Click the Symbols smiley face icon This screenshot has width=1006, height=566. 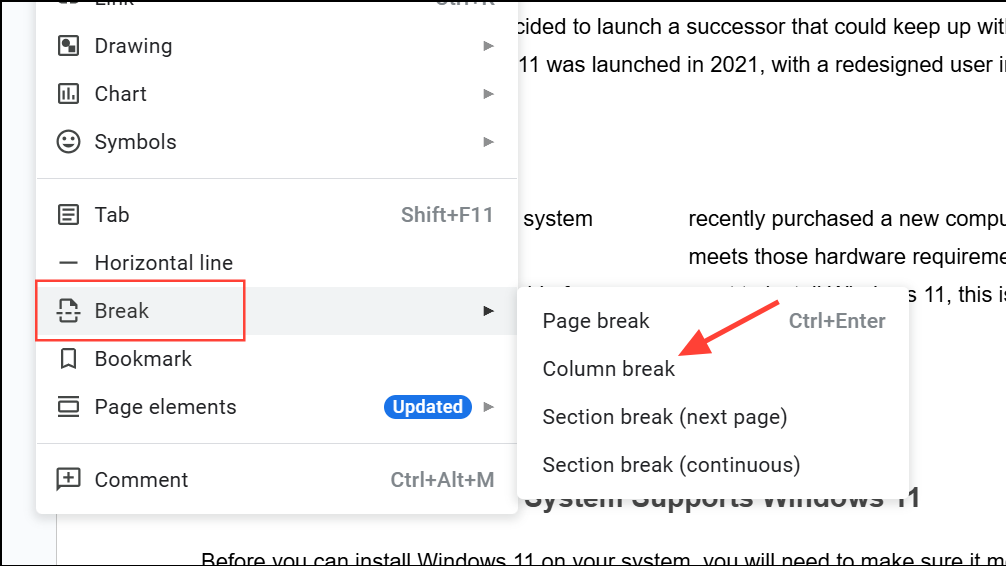[x=68, y=142]
